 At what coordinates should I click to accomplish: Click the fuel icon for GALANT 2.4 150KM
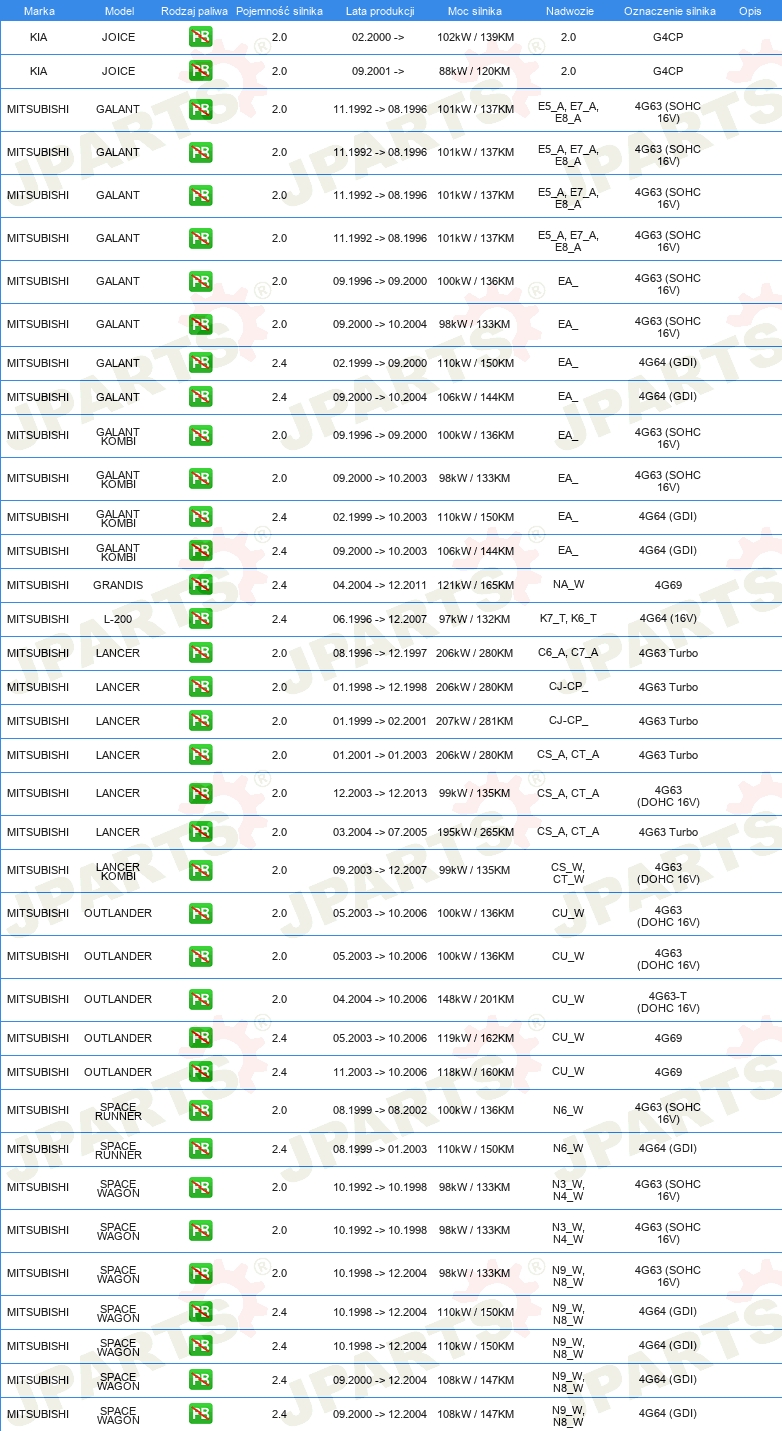tap(200, 363)
